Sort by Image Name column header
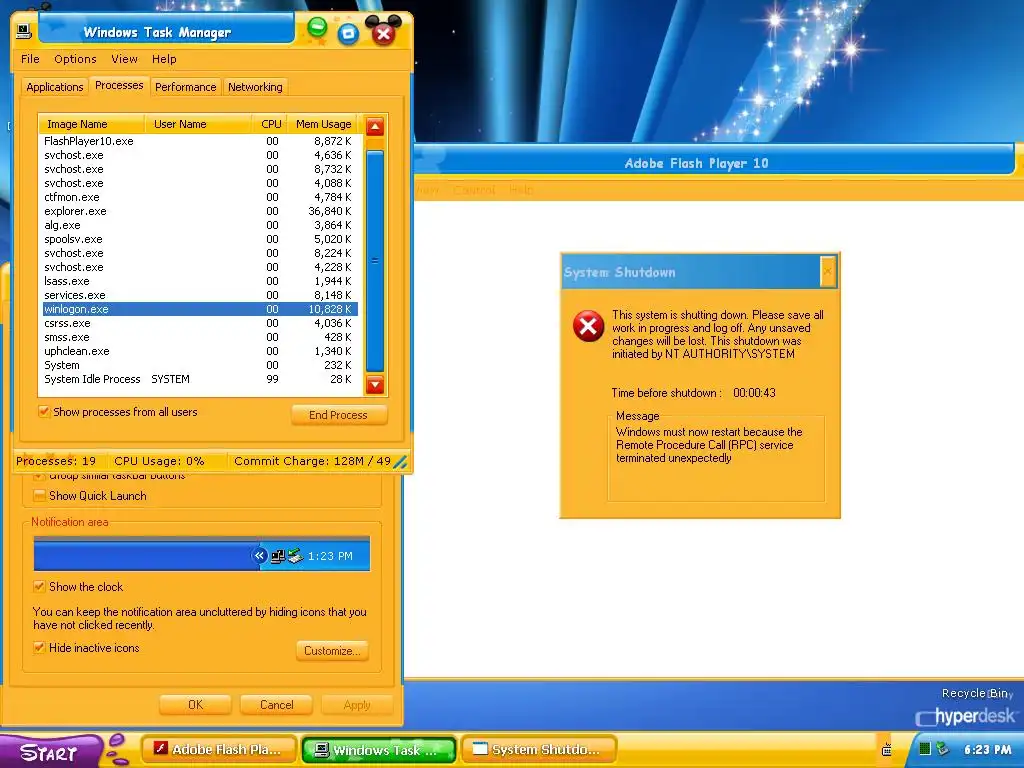 (x=91, y=124)
